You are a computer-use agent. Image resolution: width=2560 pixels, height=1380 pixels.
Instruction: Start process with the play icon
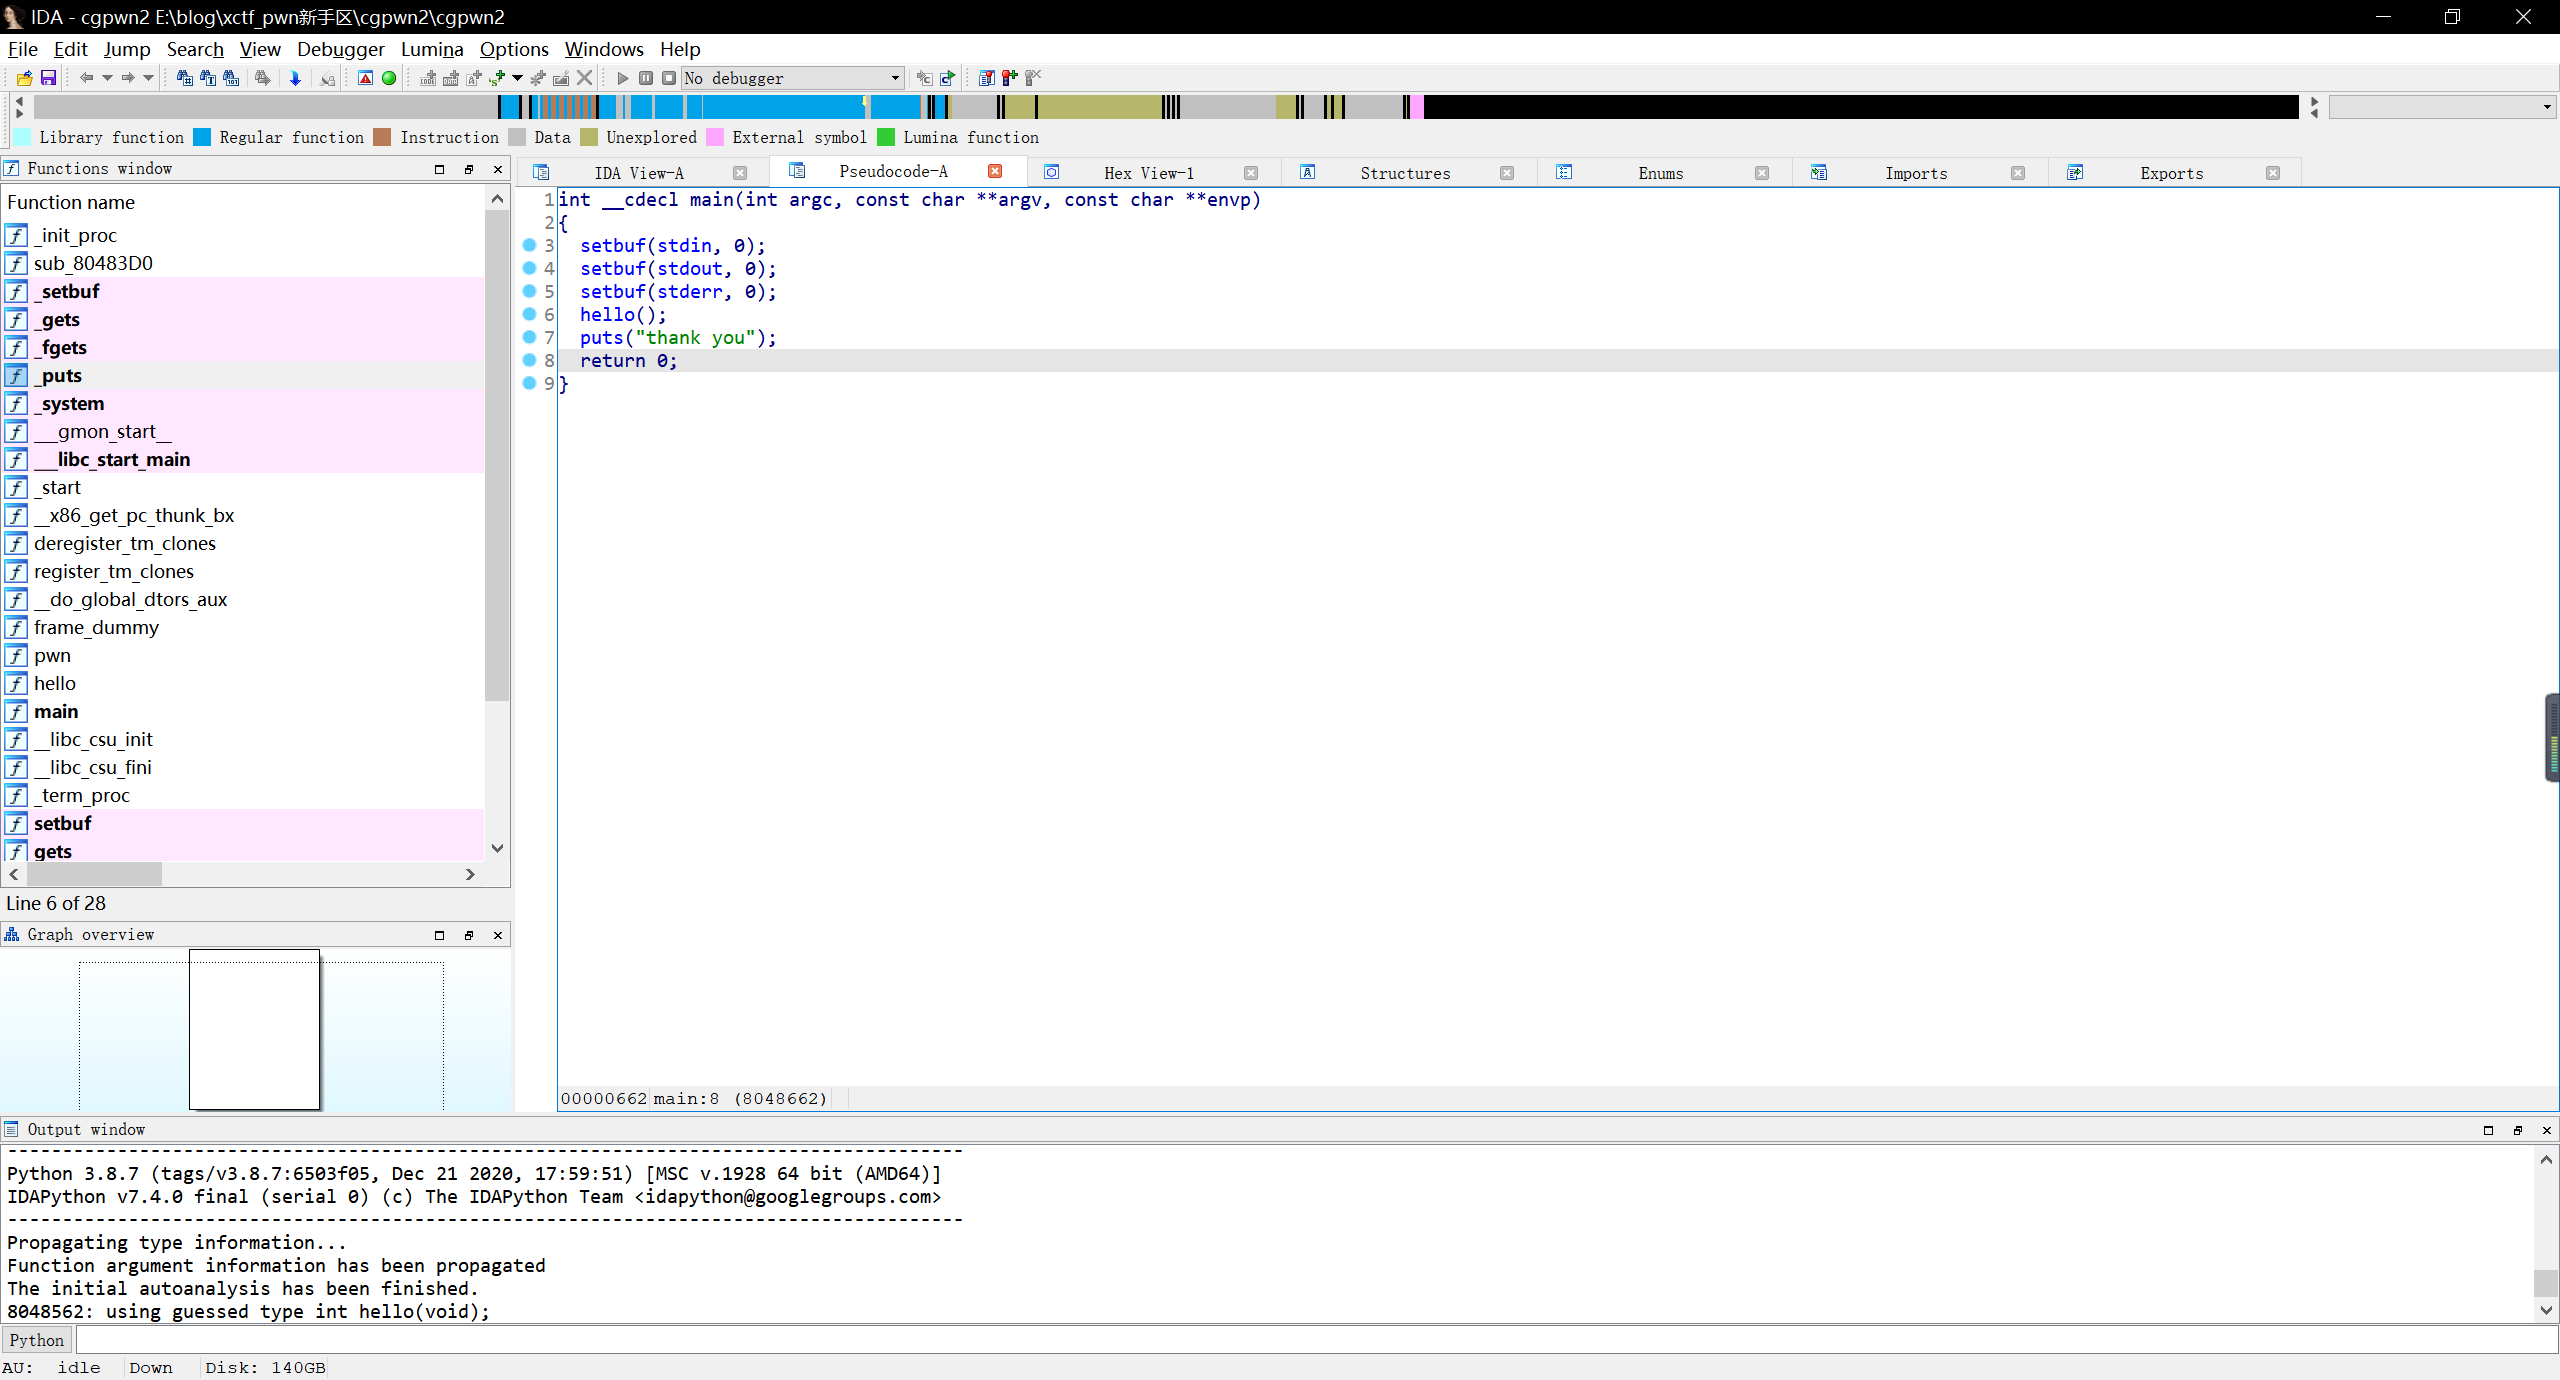tap(622, 78)
